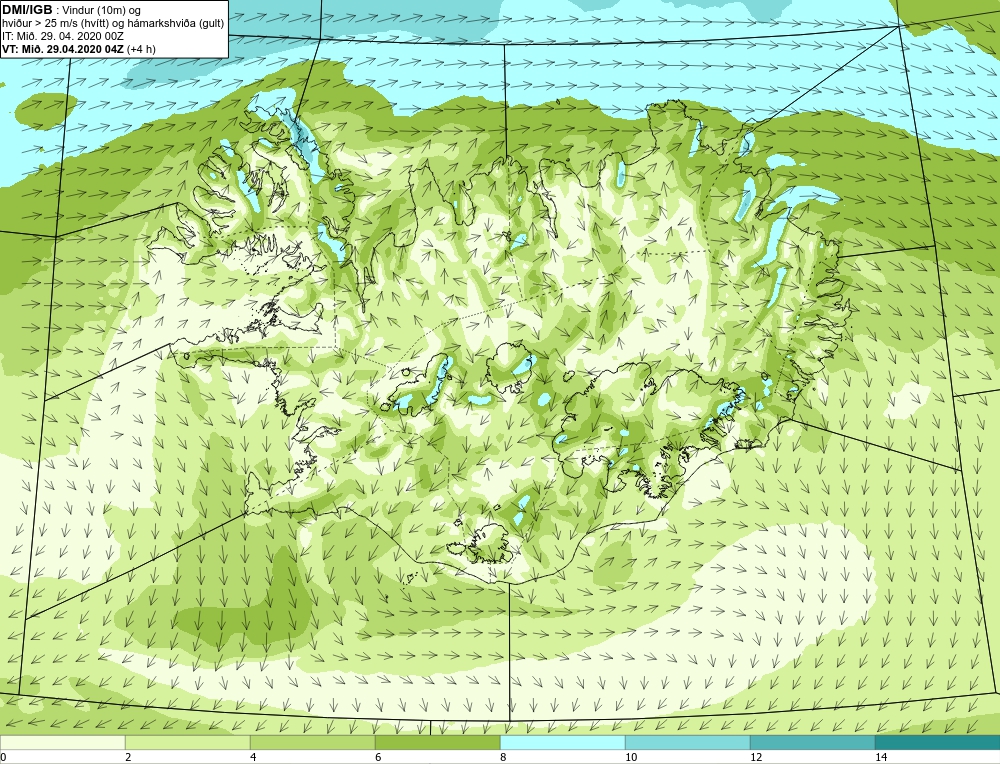Click the 2–4 m/s light green legend swatch
Screen dimensions: 1000x764
pyautogui.click(x=188, y=743)
